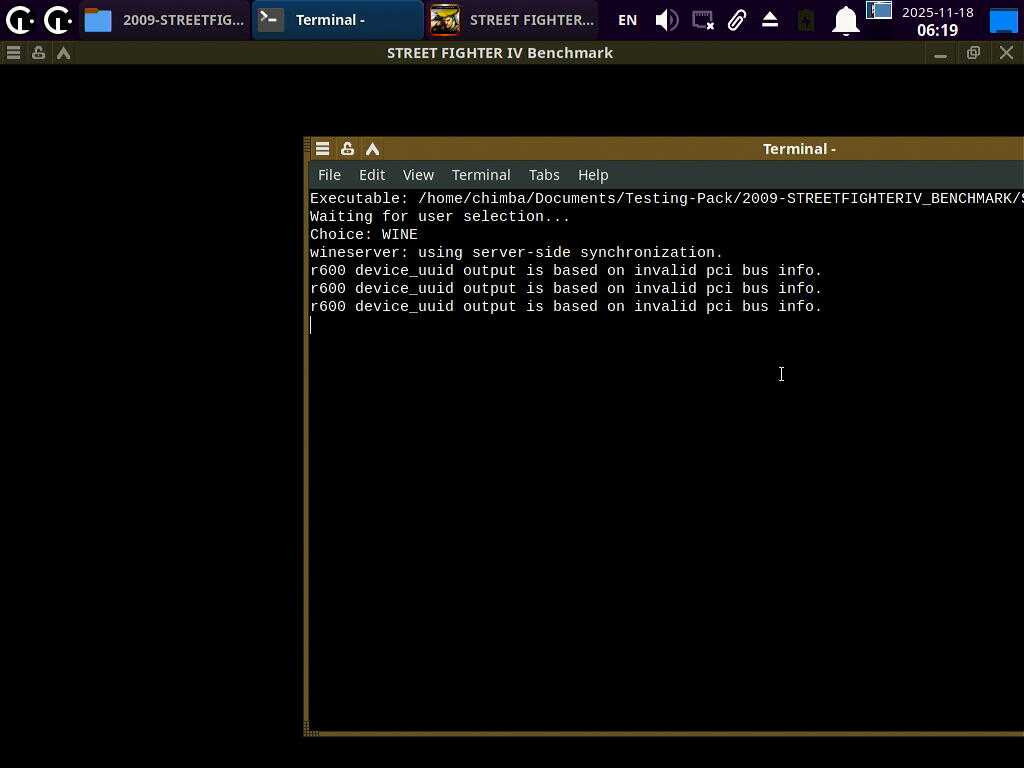Open the View menu in the Terminal
This screenshot has width=1024, height=768.
tap(418, 175)
